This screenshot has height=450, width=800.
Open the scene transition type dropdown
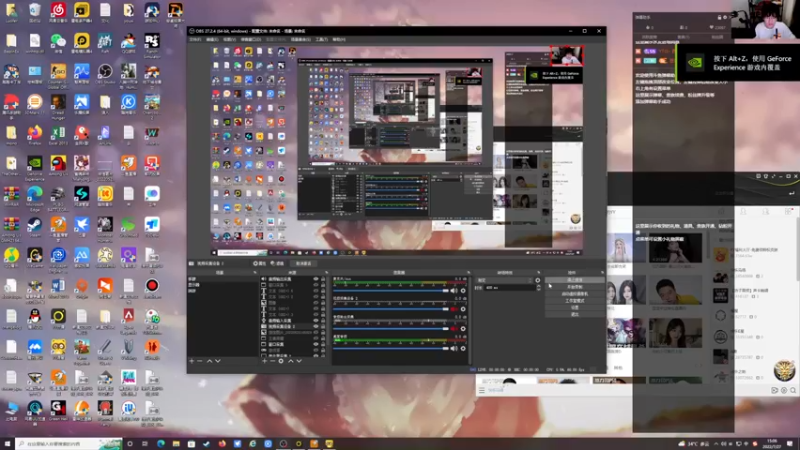point(505,280)
